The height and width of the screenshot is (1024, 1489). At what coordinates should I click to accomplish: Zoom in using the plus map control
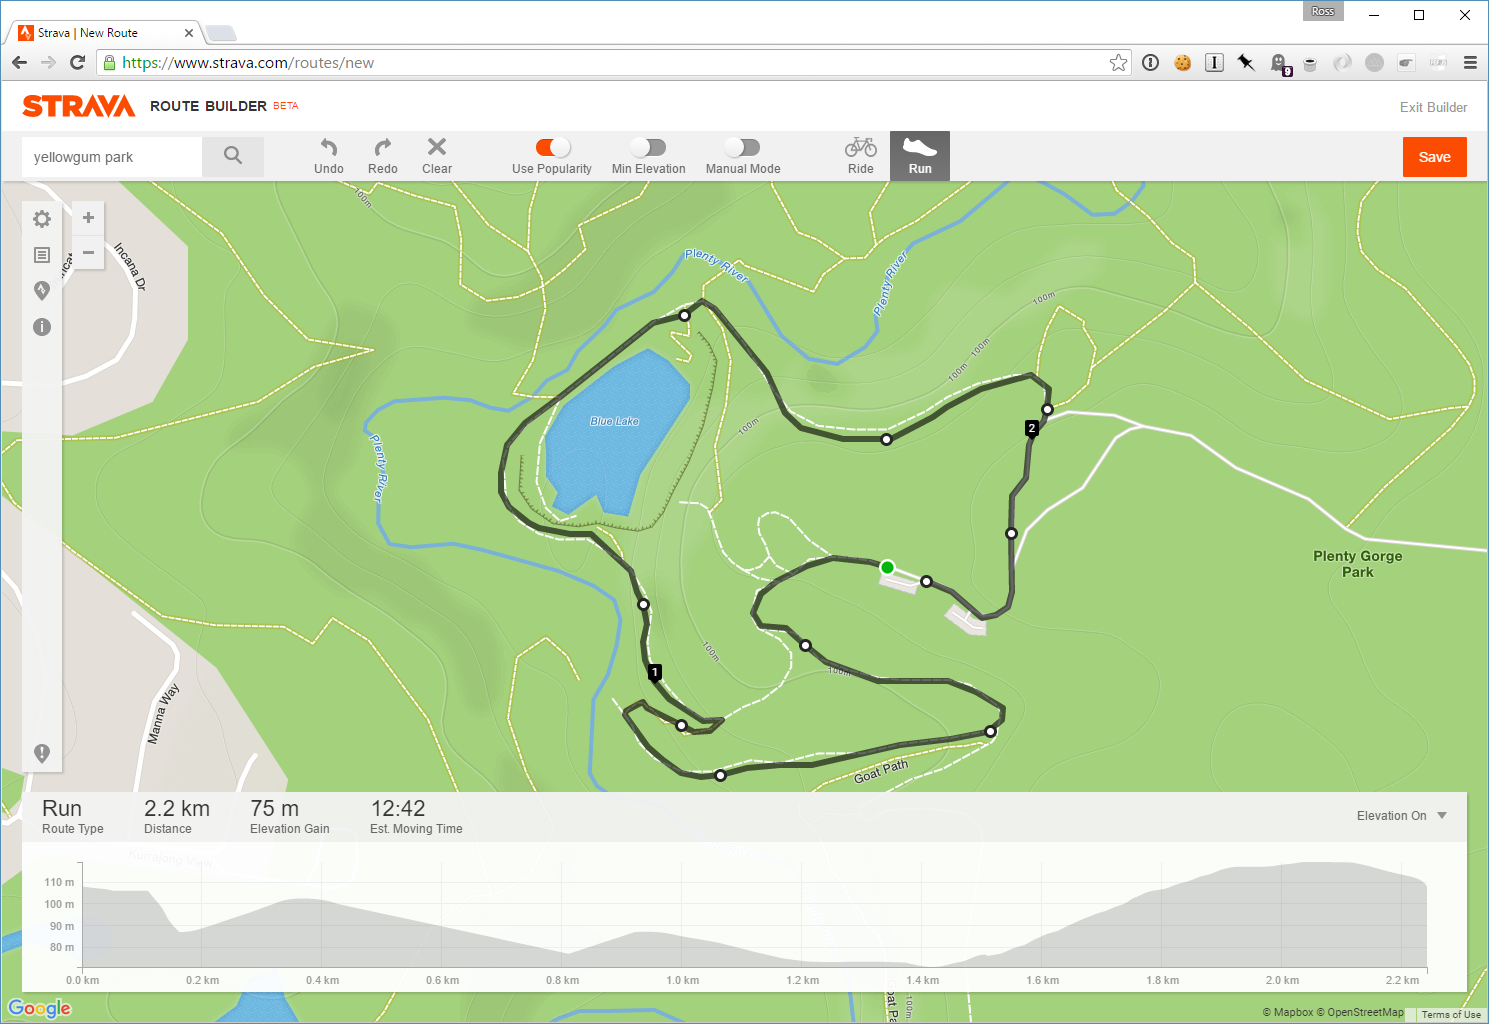[87, 217]
